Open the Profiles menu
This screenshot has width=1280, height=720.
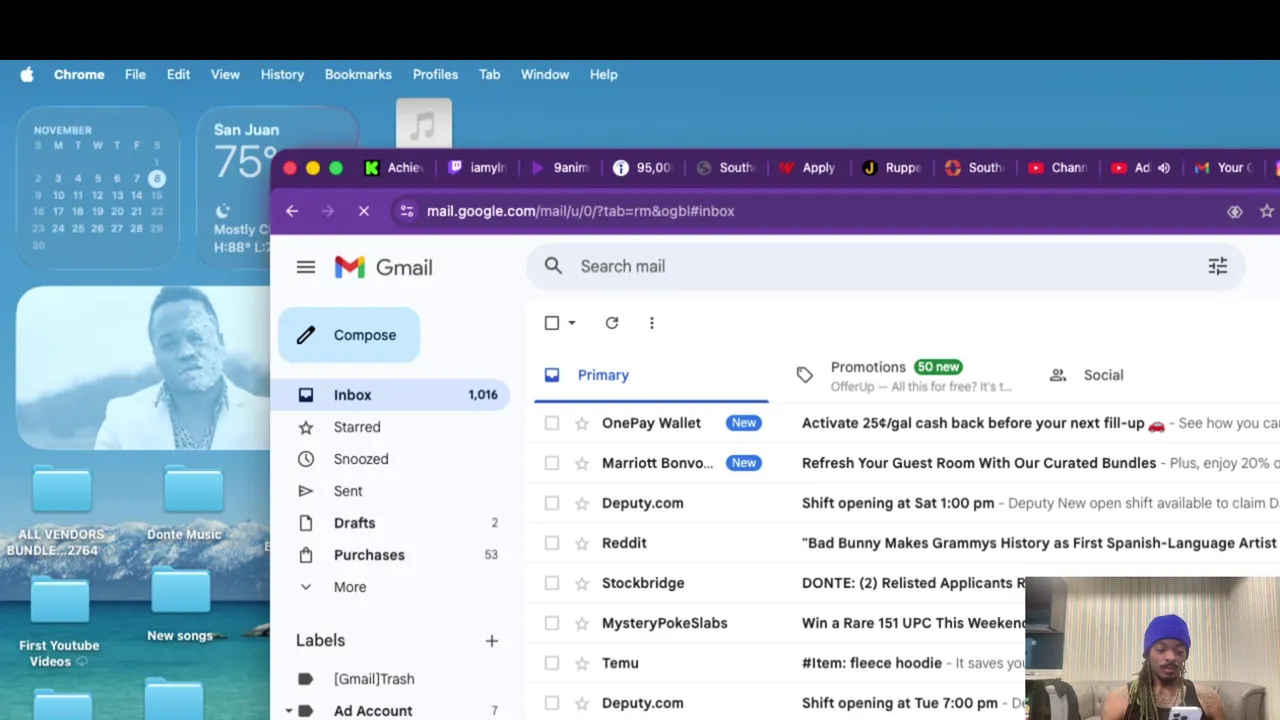435,74
